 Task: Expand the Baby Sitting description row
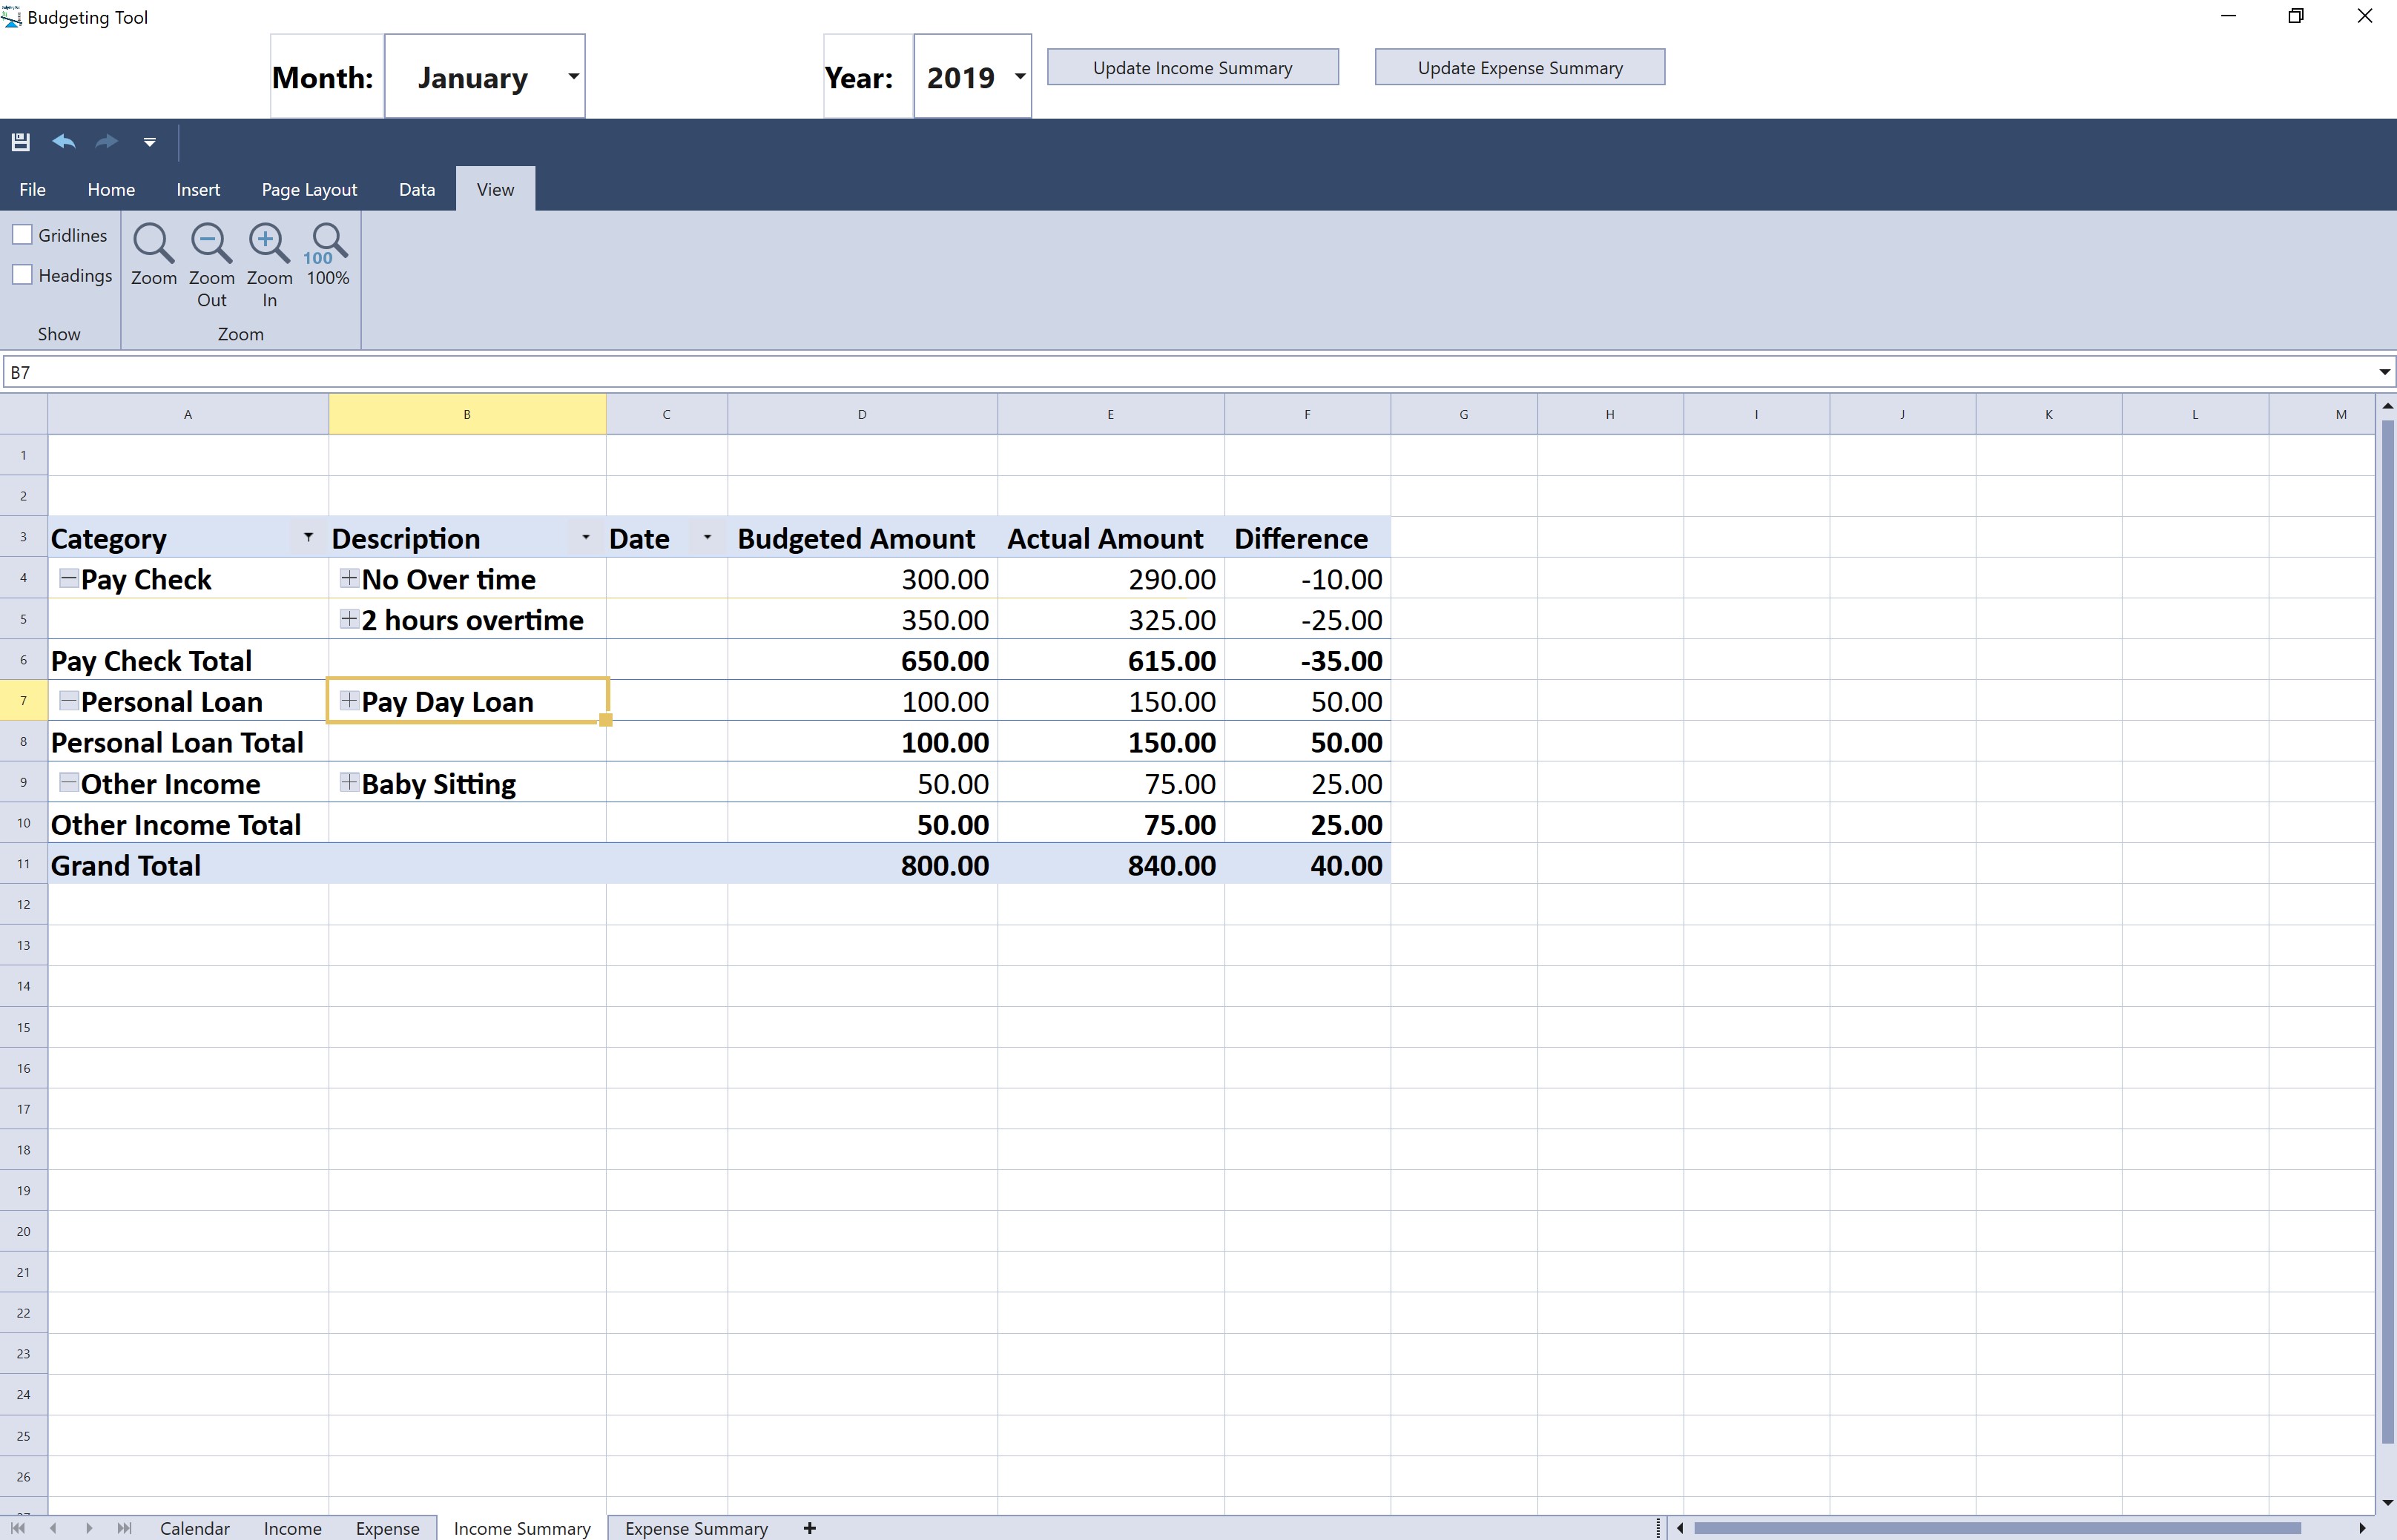point(349,782)
